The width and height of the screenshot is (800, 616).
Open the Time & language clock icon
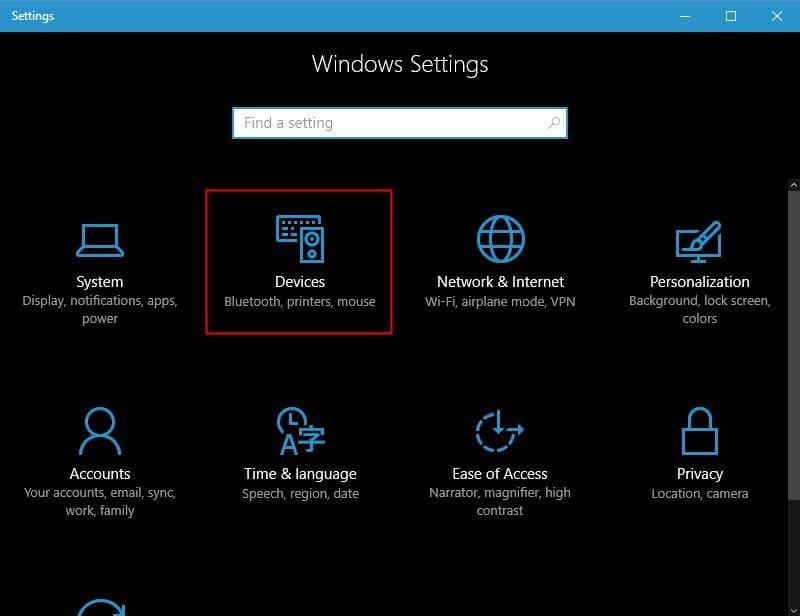coord(300,431)
